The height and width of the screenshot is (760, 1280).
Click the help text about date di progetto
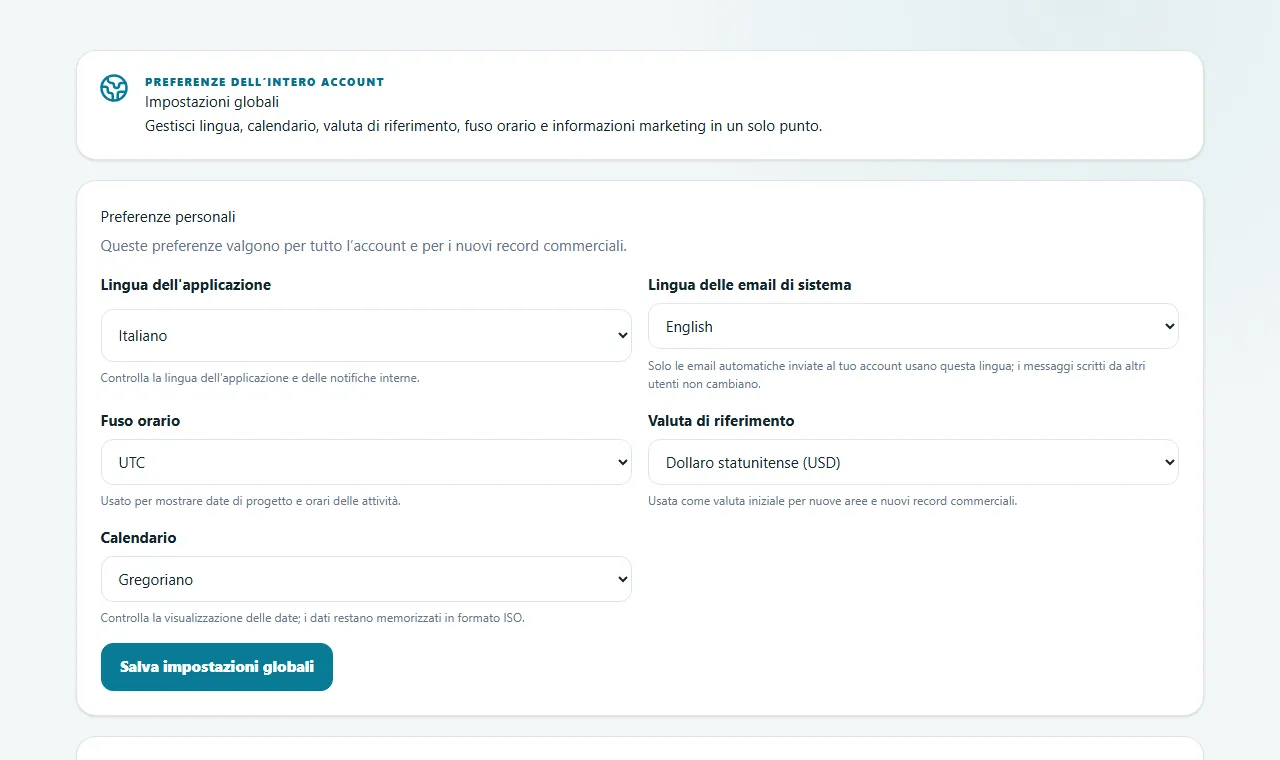click(x=251, y=501)
